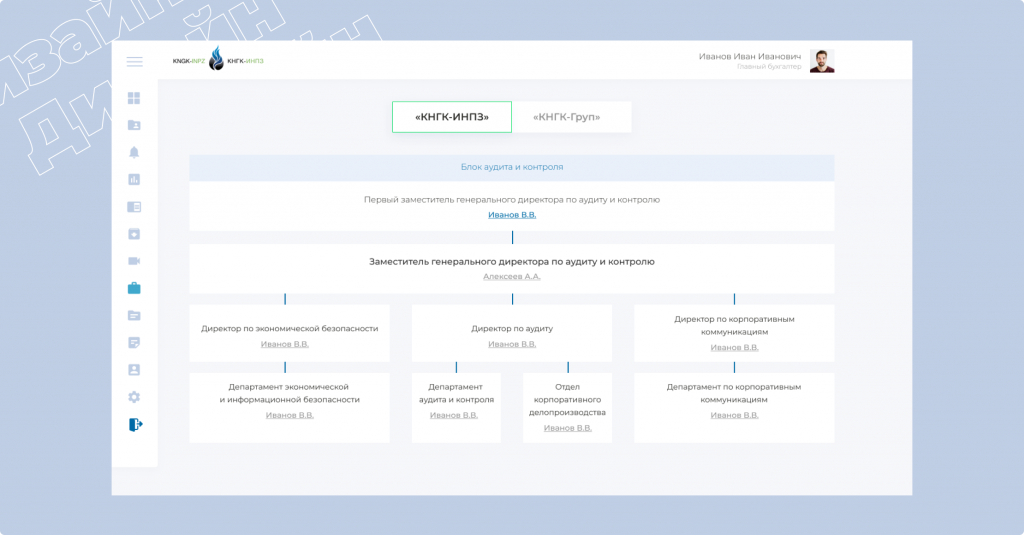Click the user avatar photo
Image resolution: width=1024 pixels, height=535 pixels.
[x=822, y=61]
